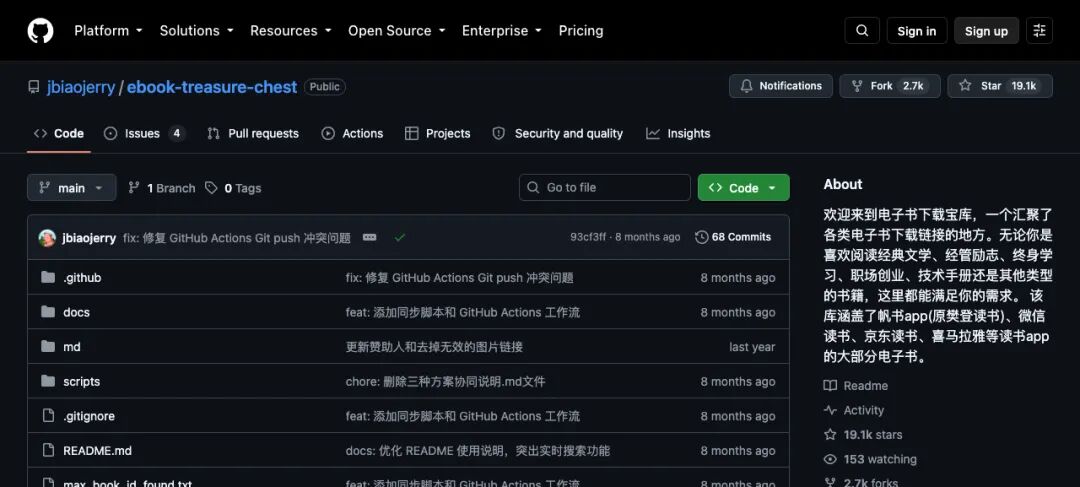The image size is (1080, 487).
Task: Star the ebook-treasure-chest repository
Action: pyautogui.click(x=999, y=86)
